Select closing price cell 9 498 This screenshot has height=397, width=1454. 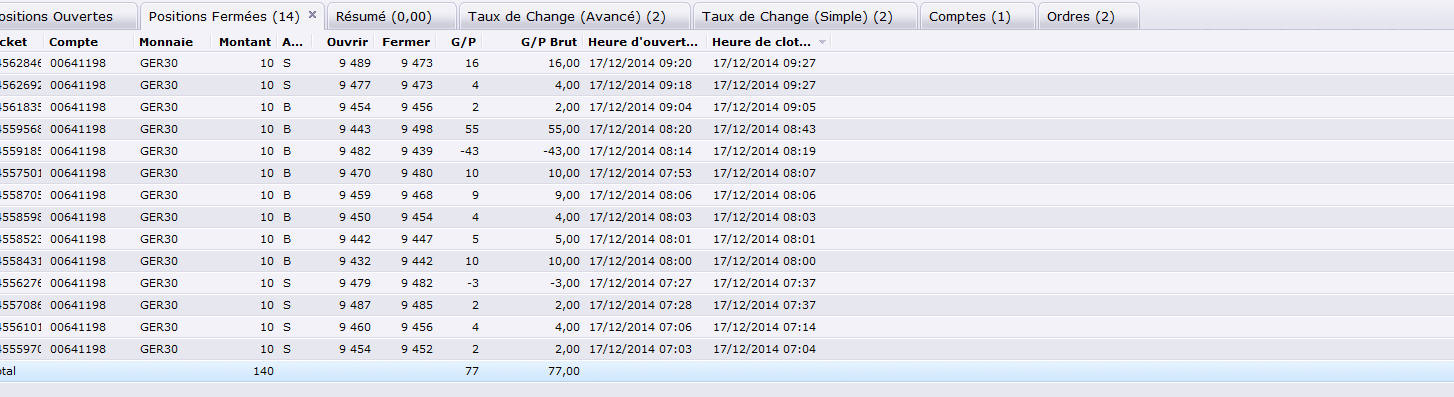coord(417,129)
